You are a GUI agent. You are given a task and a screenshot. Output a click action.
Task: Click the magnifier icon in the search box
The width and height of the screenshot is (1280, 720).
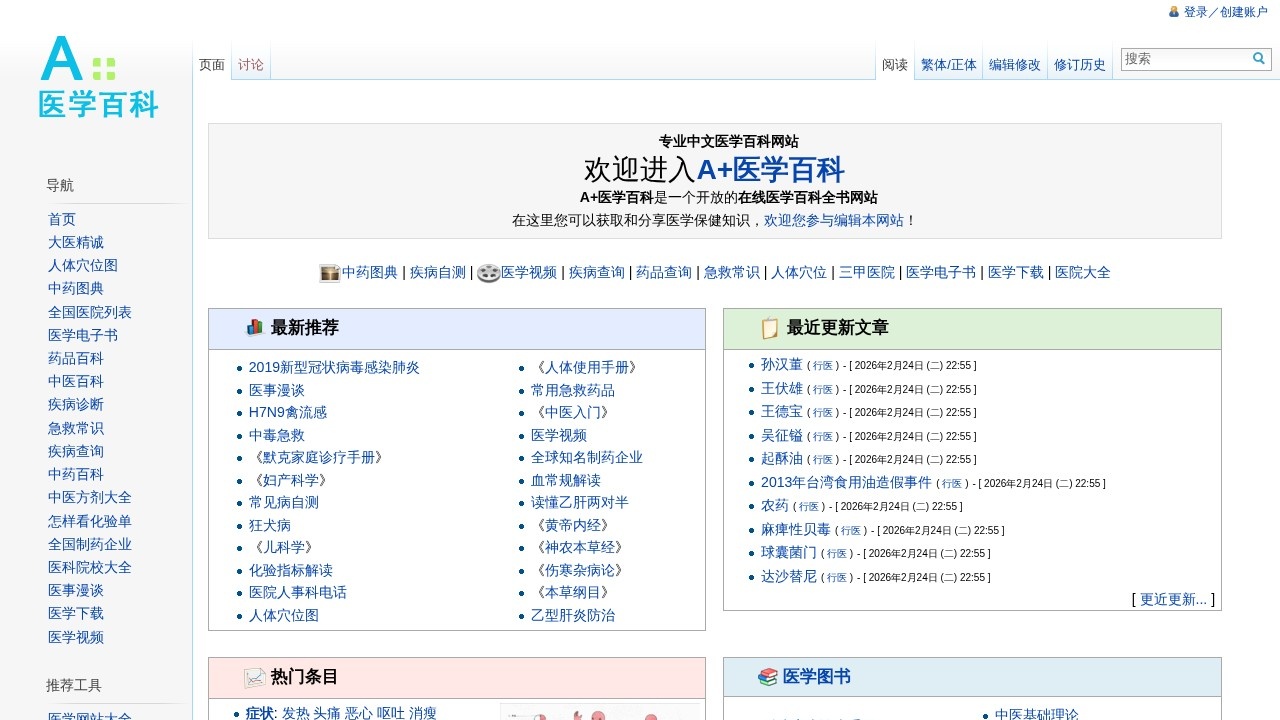1258,59
